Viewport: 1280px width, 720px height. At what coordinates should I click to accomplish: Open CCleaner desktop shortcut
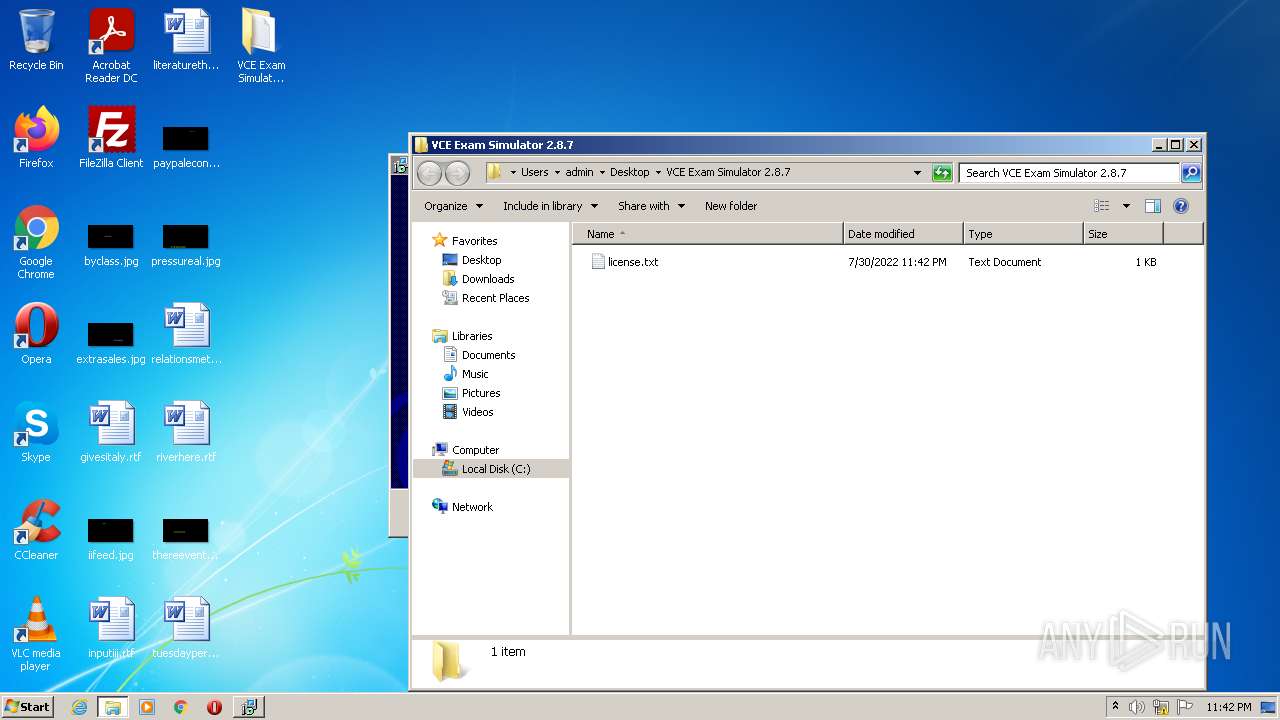pos(36,530)
